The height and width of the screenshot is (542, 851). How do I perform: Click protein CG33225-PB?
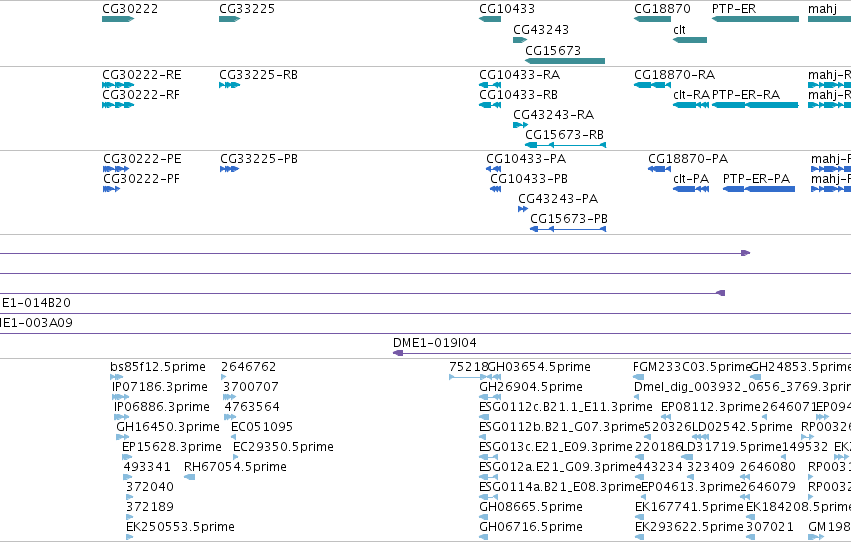230,169
